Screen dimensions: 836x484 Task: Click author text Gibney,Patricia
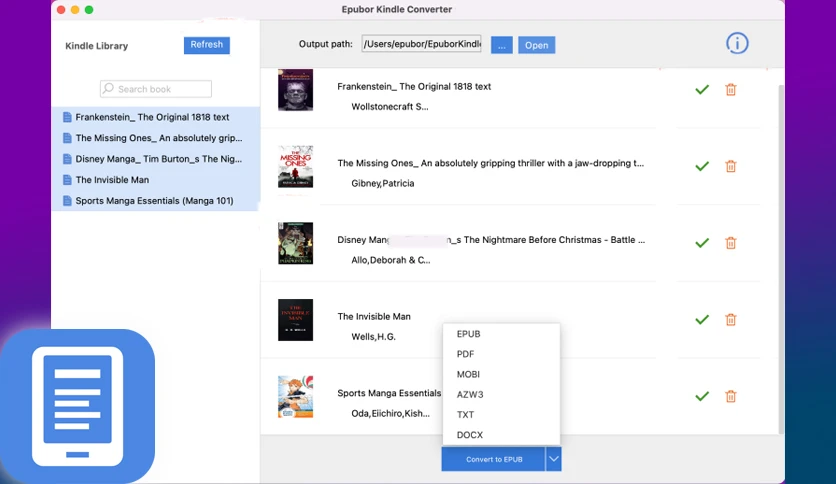(383, 183)
